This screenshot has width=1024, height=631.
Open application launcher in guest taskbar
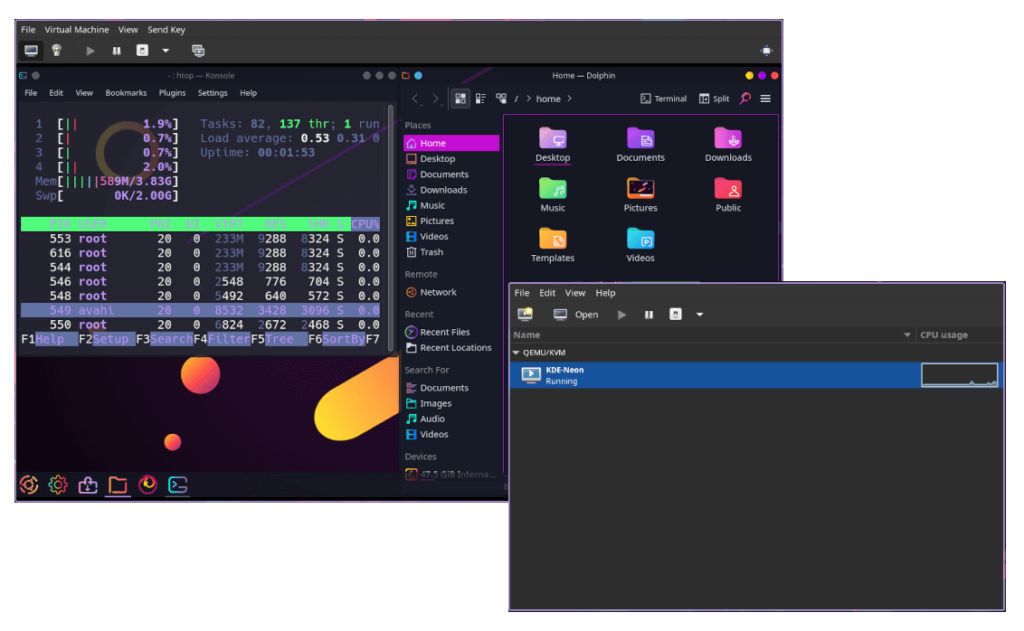(29, 485)
